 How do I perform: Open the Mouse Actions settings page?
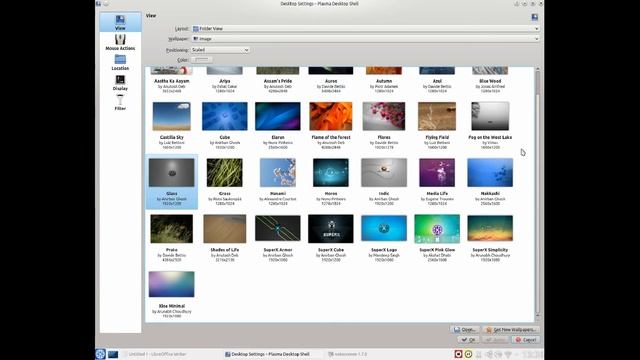(120, 42)
